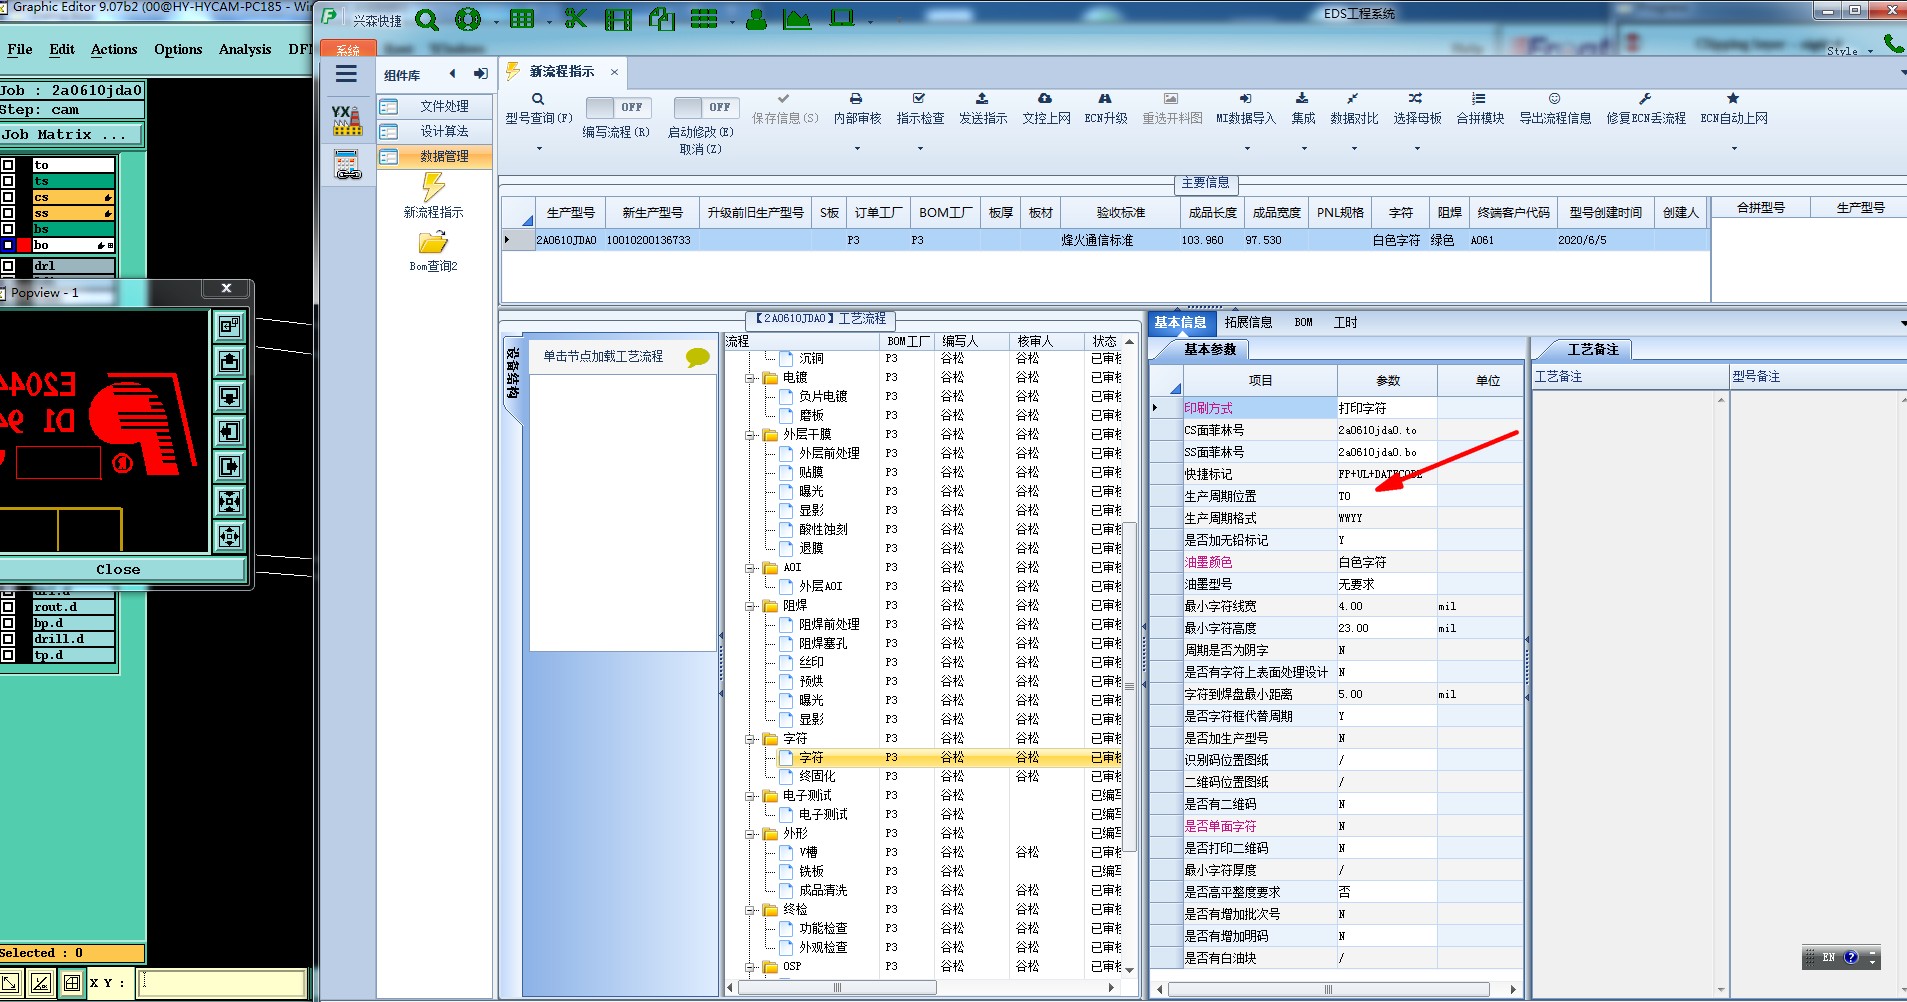The image size is (1907, 1002).
Task: Collapse the 外层干膜 tree node
Action: [750, 435]
